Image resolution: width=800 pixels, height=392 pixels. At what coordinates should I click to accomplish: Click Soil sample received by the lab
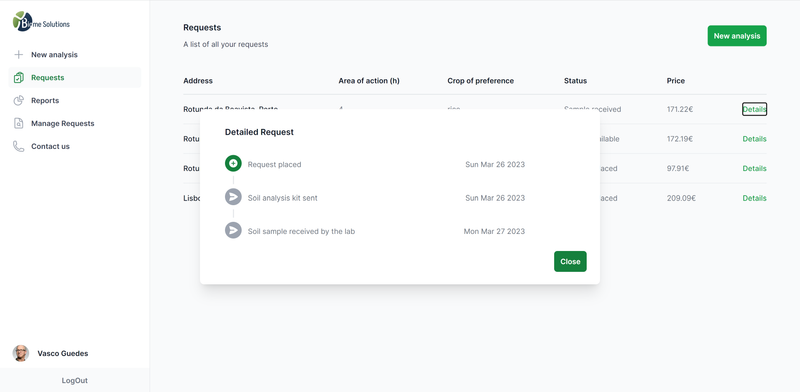pyautogui.click(x=301, y=231)
